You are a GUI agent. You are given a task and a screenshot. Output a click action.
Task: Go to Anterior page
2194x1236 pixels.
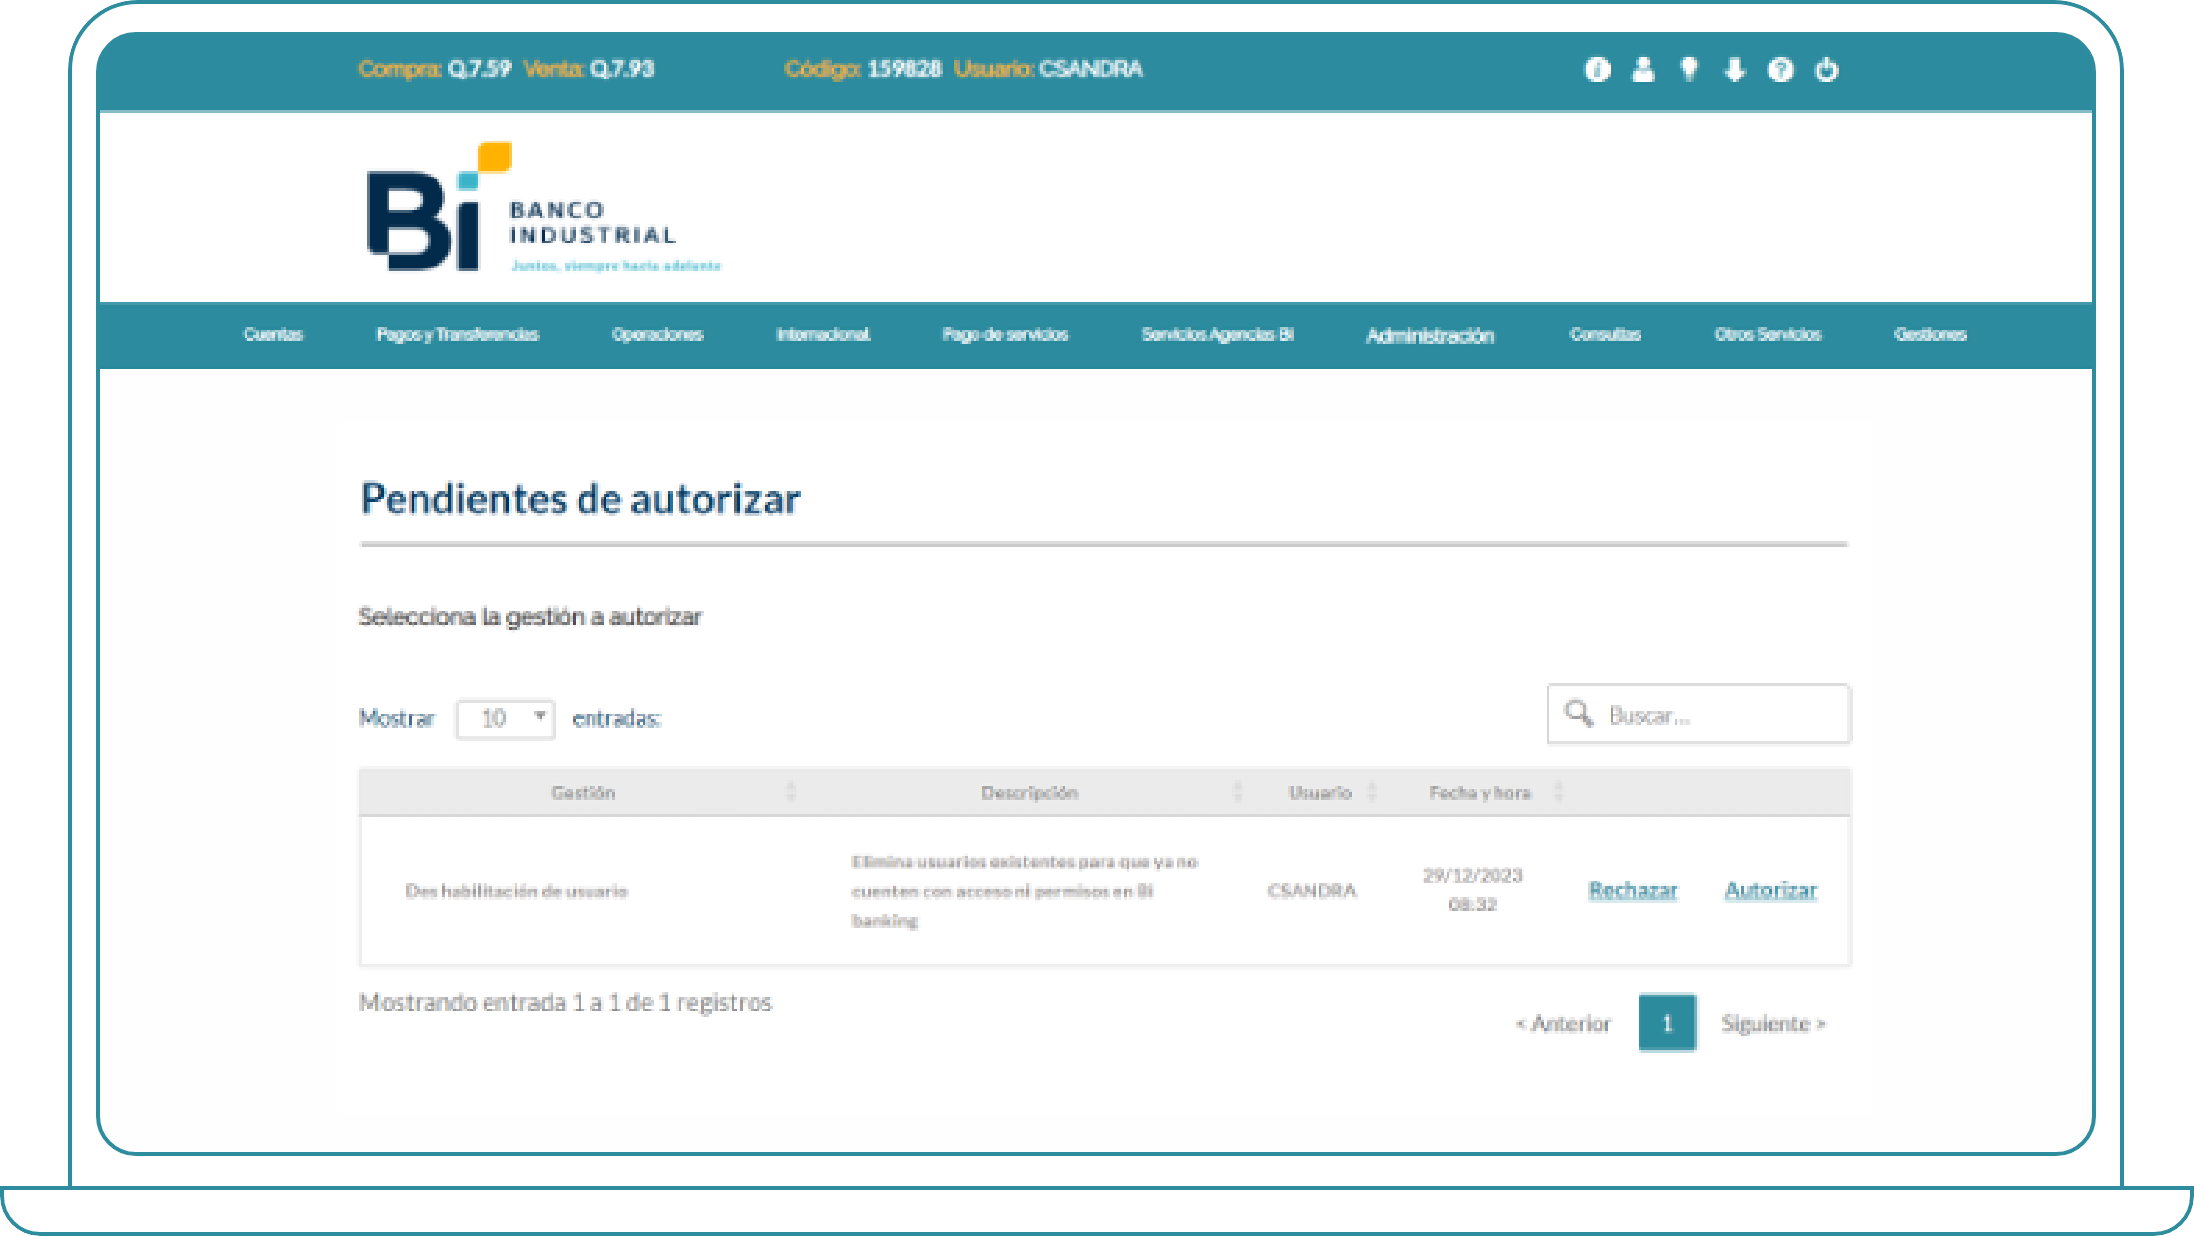click(1563, 1023)
